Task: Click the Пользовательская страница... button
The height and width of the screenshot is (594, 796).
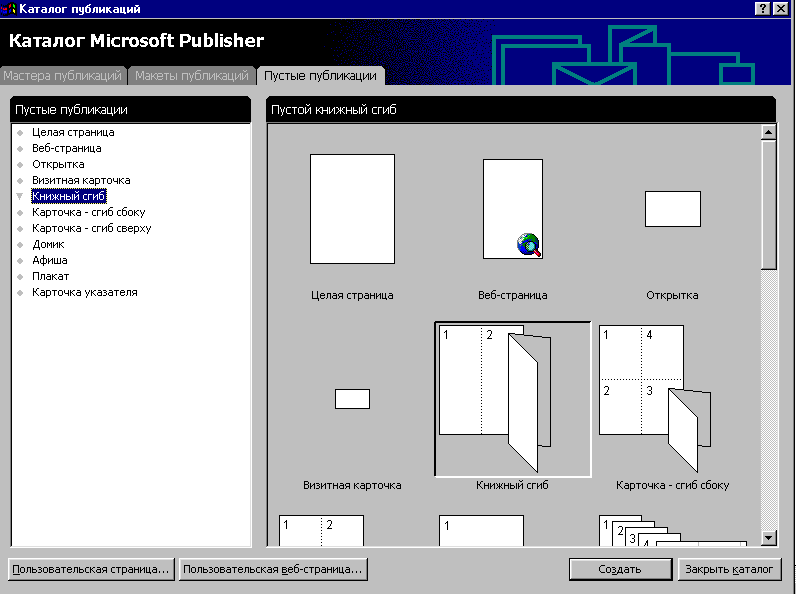Action: (x=91, y=569)
